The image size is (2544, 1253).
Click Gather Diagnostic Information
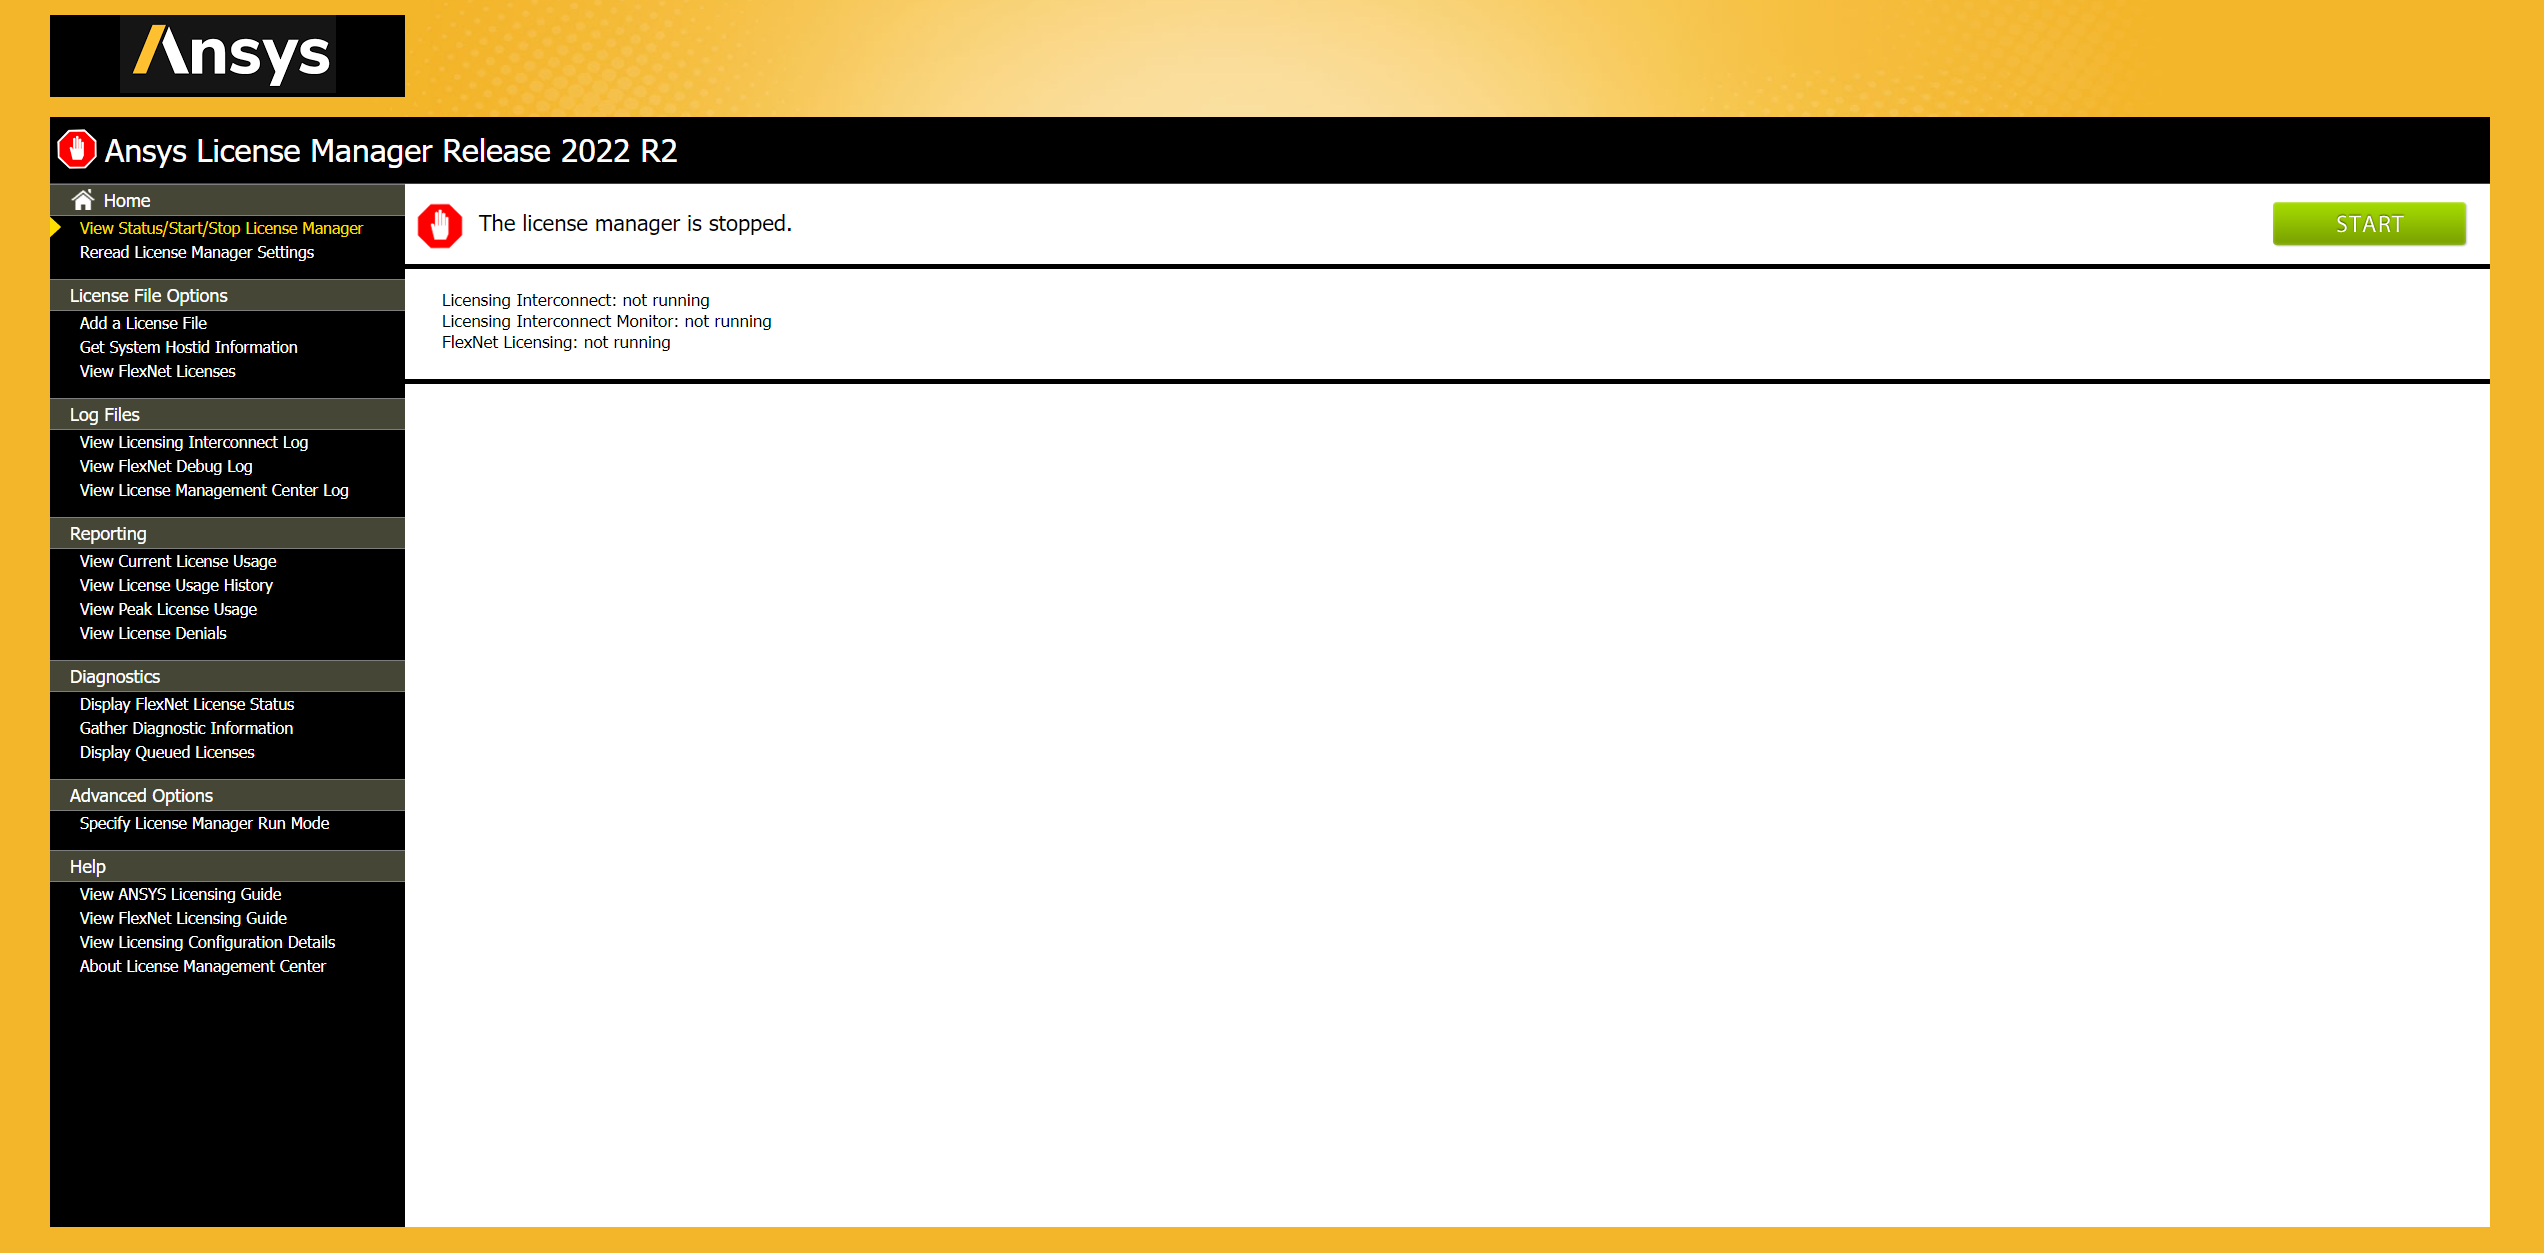(187, 728)
